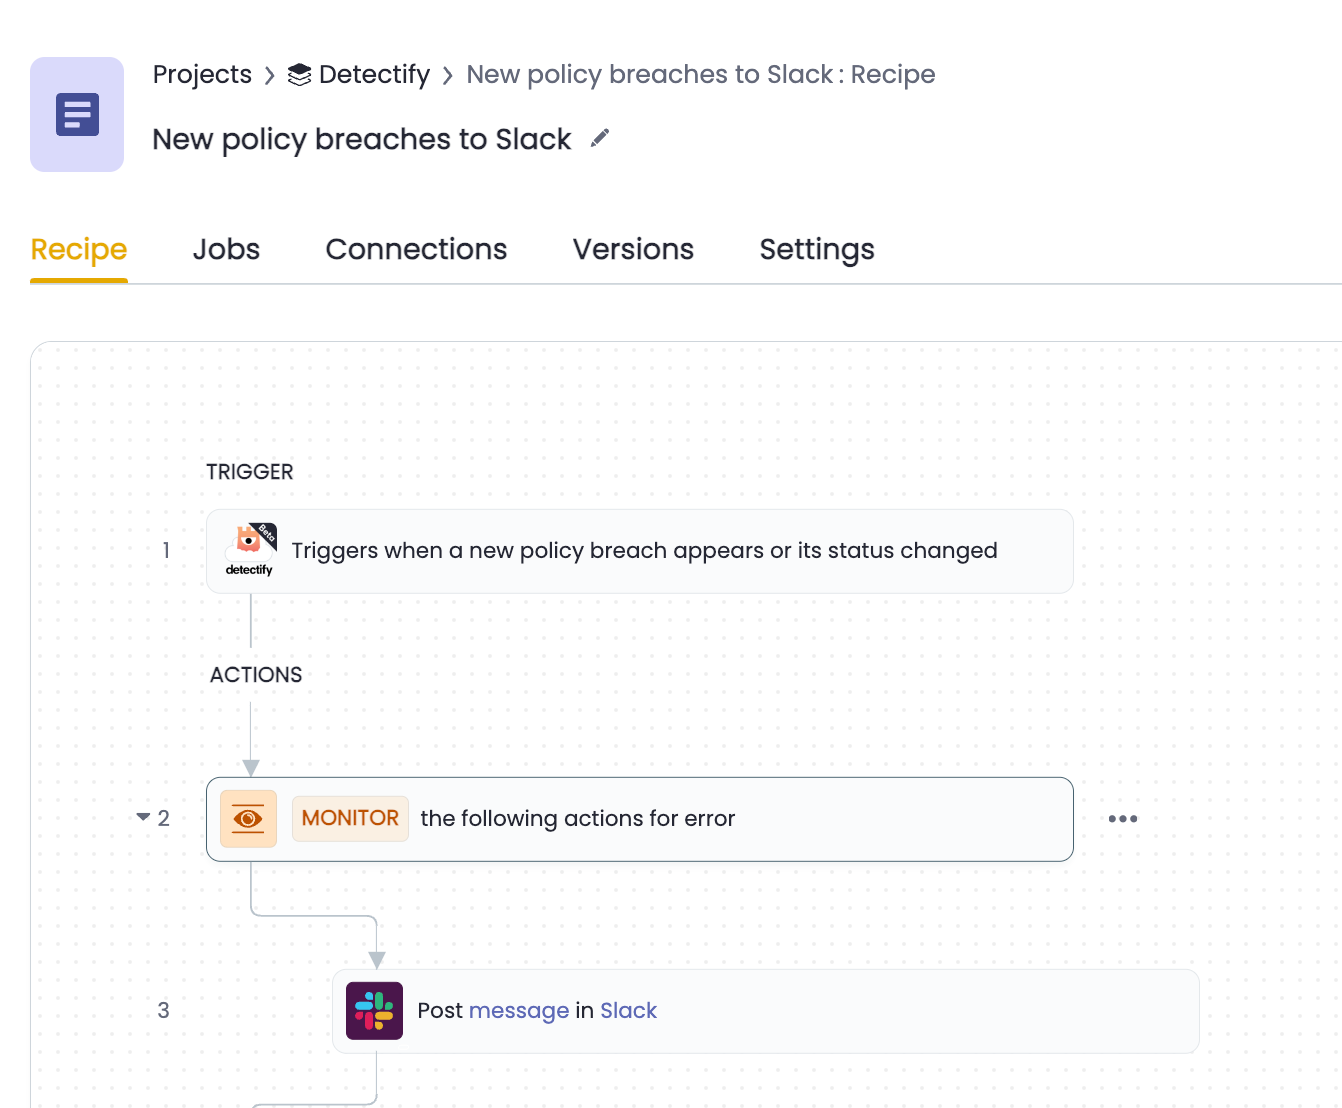Go to the Versions tab
This screenshot has width=1342, height=1108.
point(633,249)
